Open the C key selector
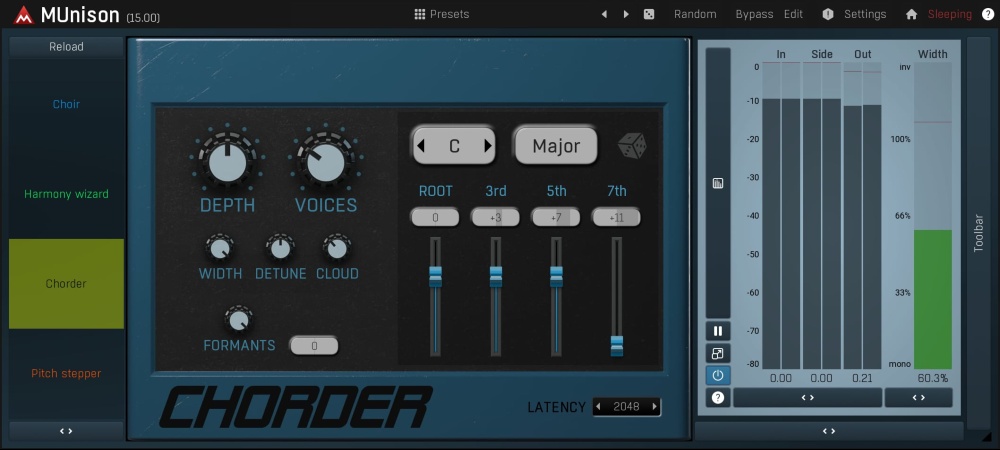This screenshot has height=450, width=1000. click(x=454, y=146)
